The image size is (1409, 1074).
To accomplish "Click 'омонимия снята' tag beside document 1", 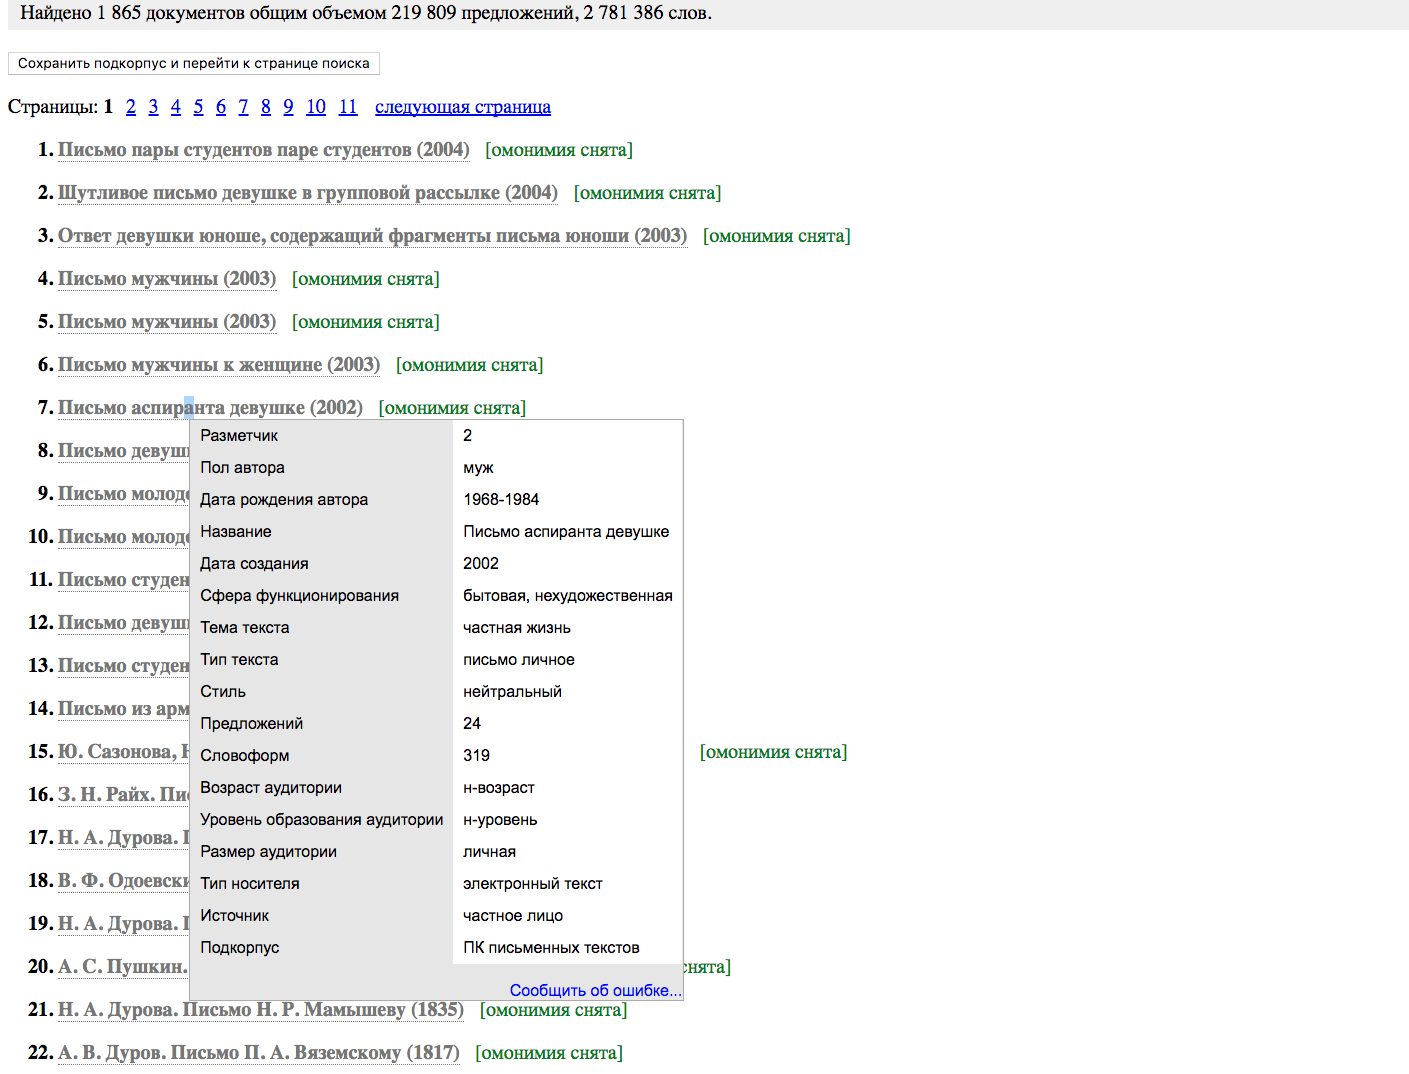I will click(559, 150).
